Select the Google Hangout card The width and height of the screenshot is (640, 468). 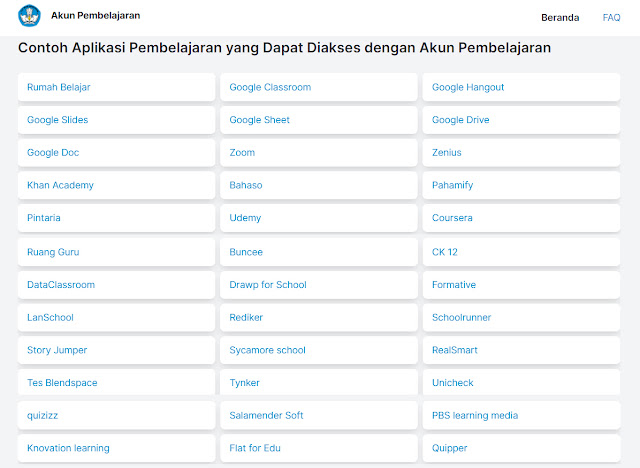[x=521, y=87]
